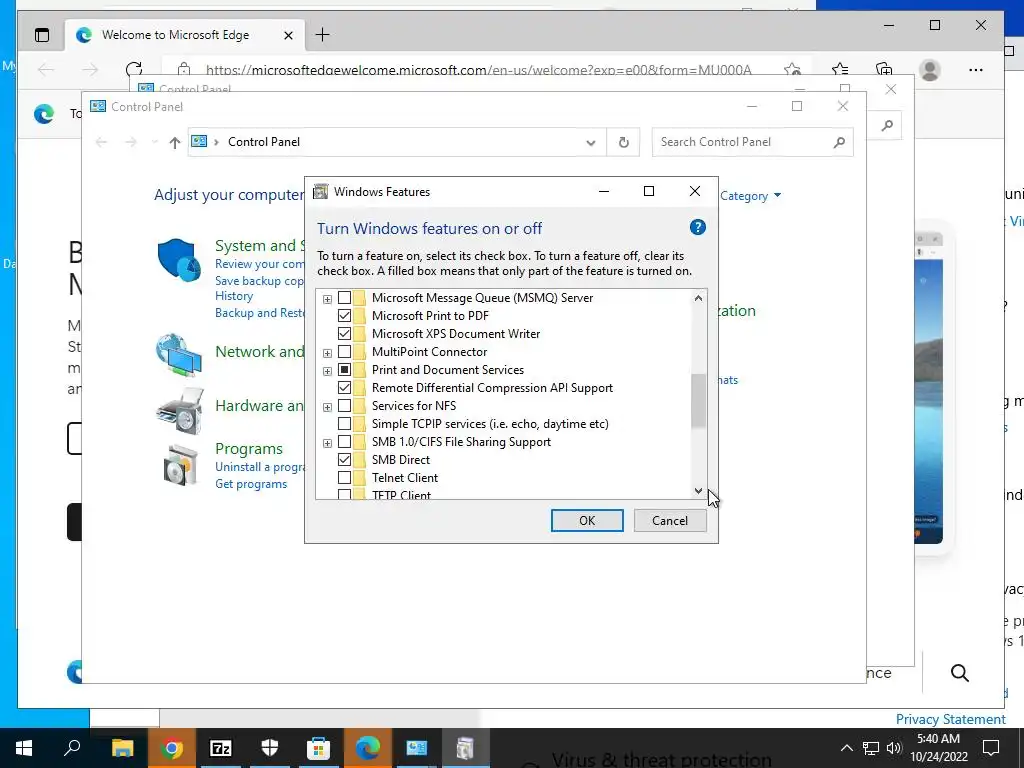1024x768 pixels.
Task: View site information lock icon in Edge
Action: coord(184,69)
